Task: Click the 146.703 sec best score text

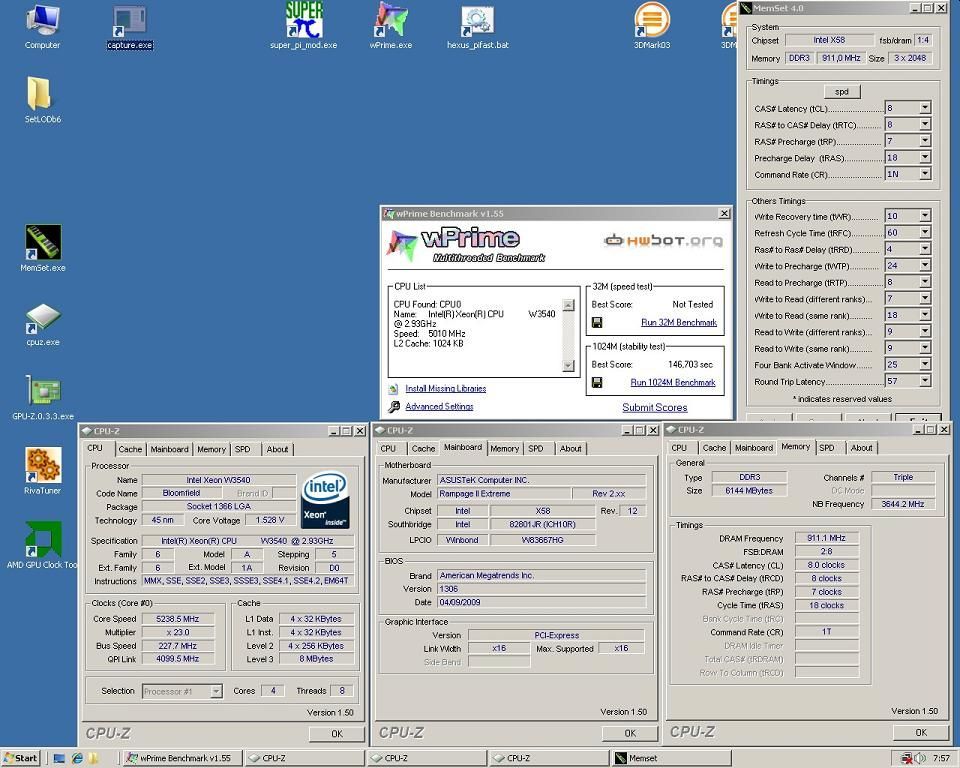Action: 690,364
